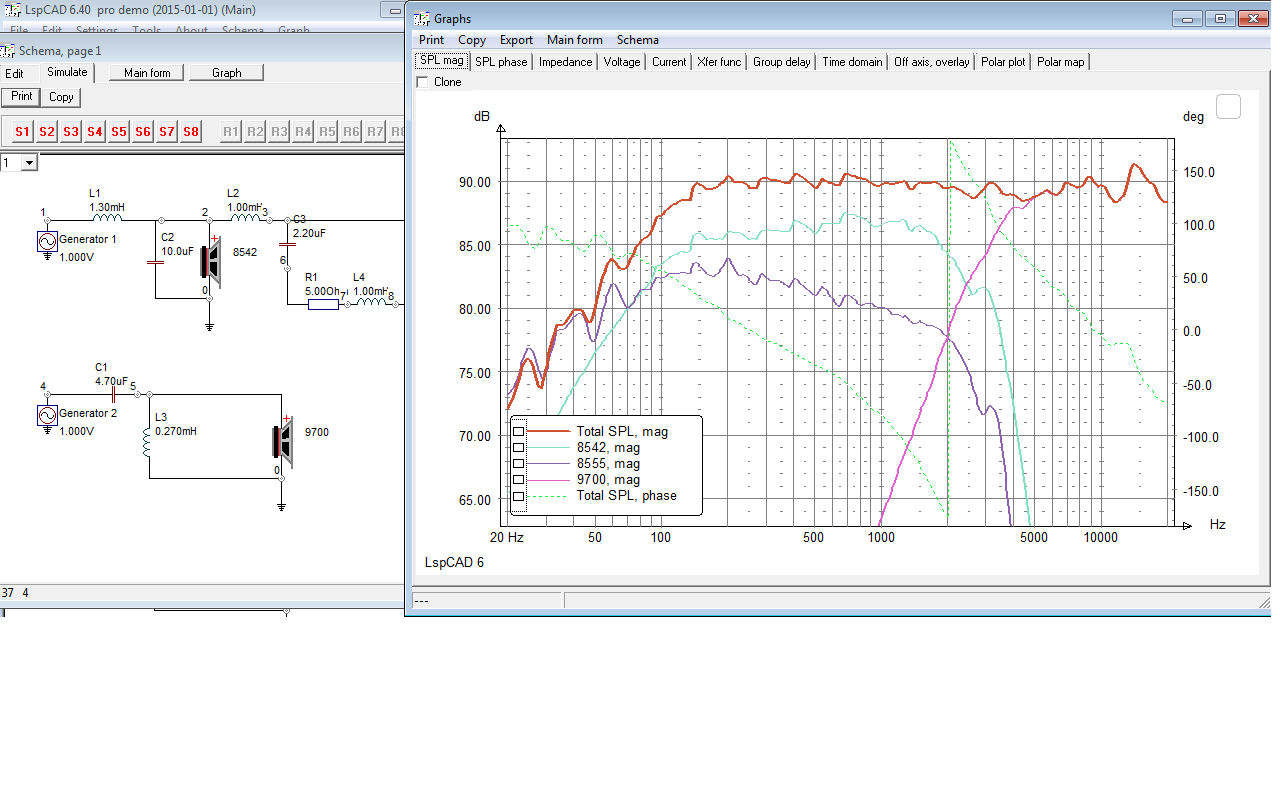Switch to SPL phase tab

pyautogui.click(x=501, y=62)
